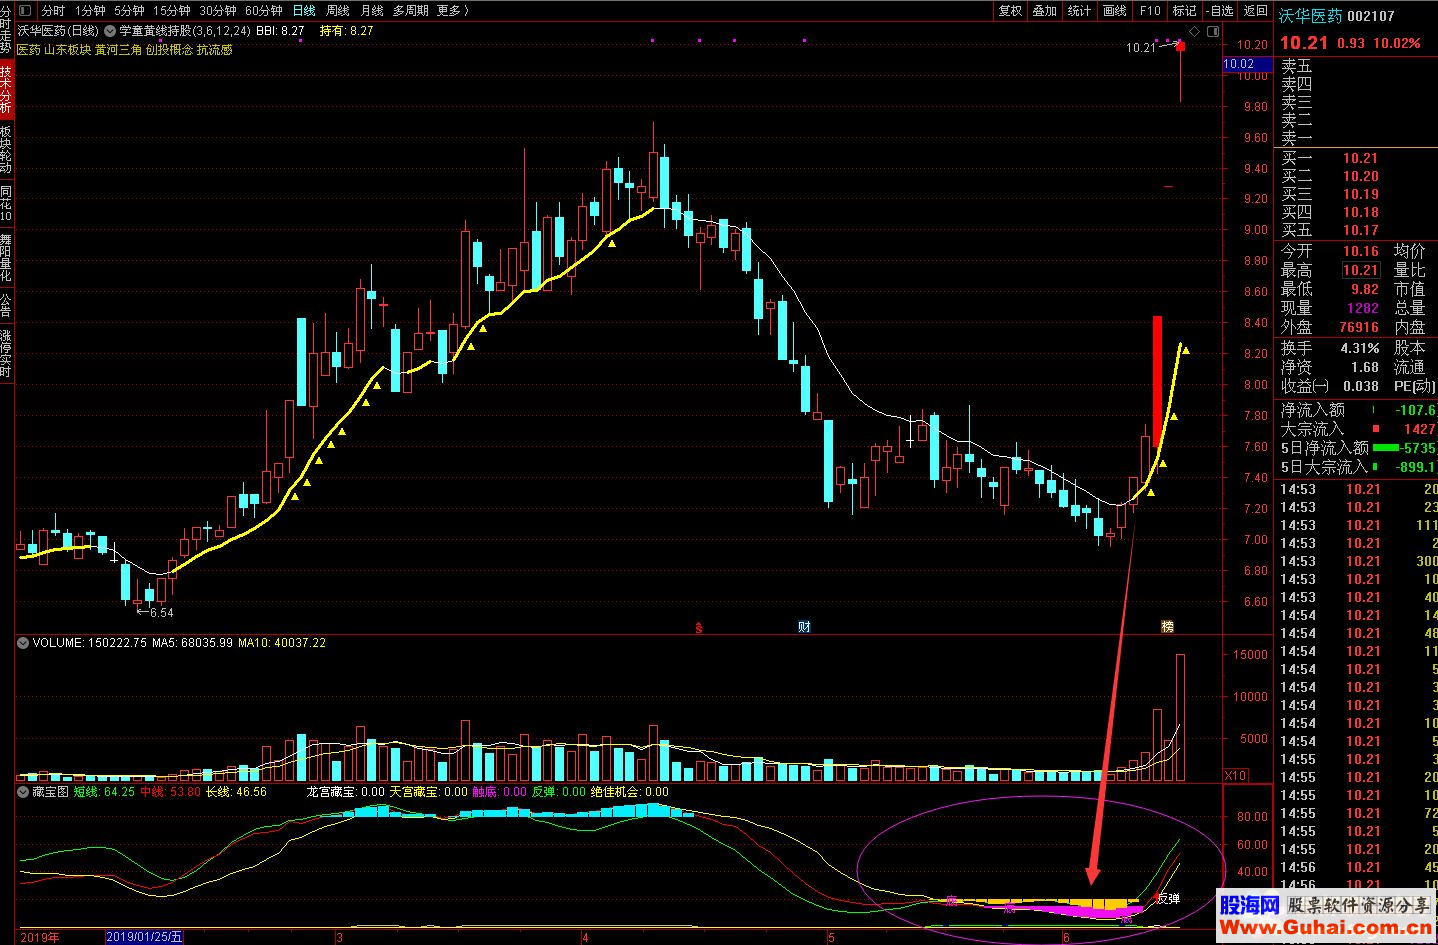Click the 最高 value 10.21 box
The height and width of the screenshot is (945, 1438).
(x=1360, y=270)
